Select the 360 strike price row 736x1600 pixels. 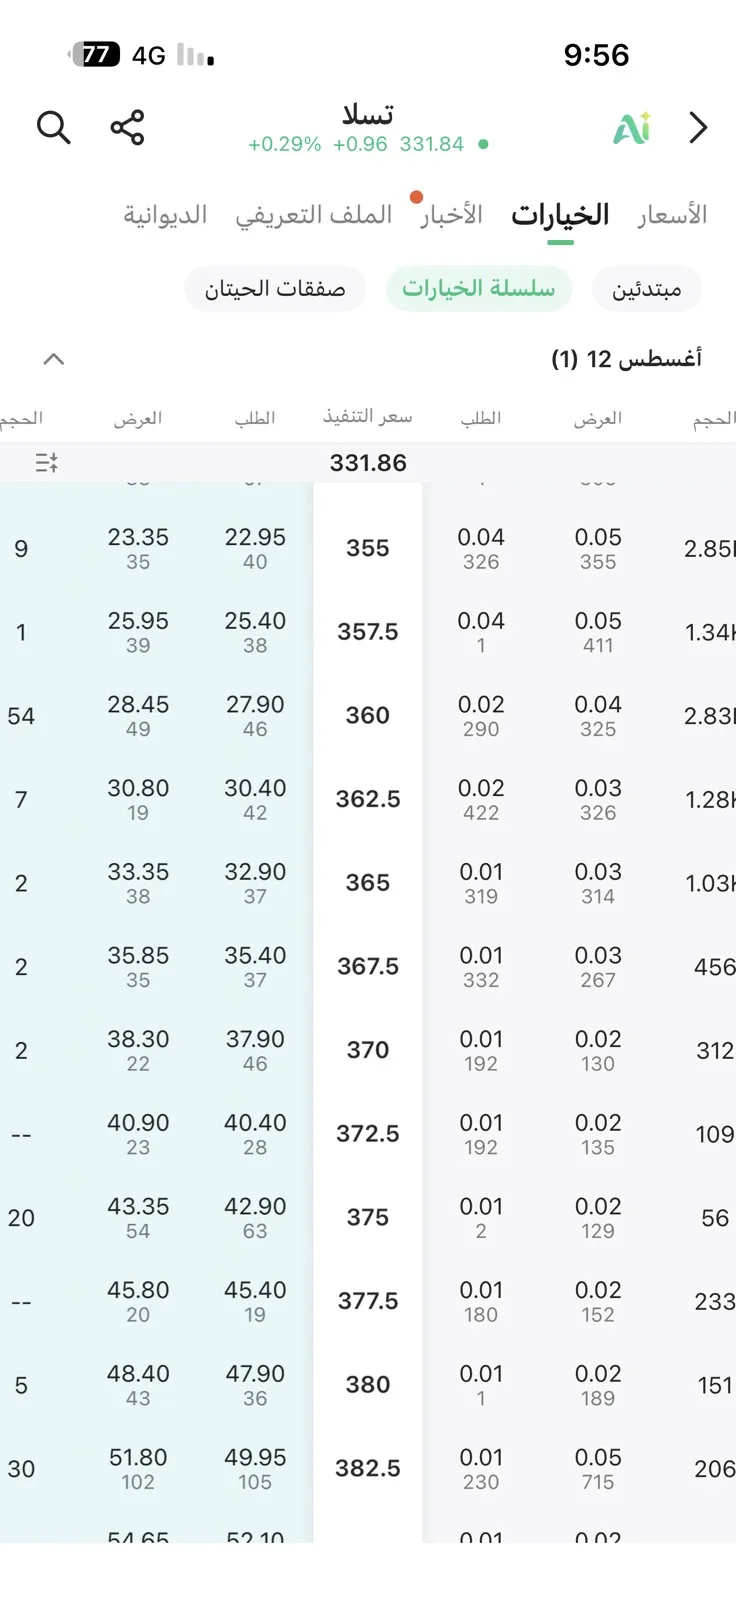pos(368,715)
